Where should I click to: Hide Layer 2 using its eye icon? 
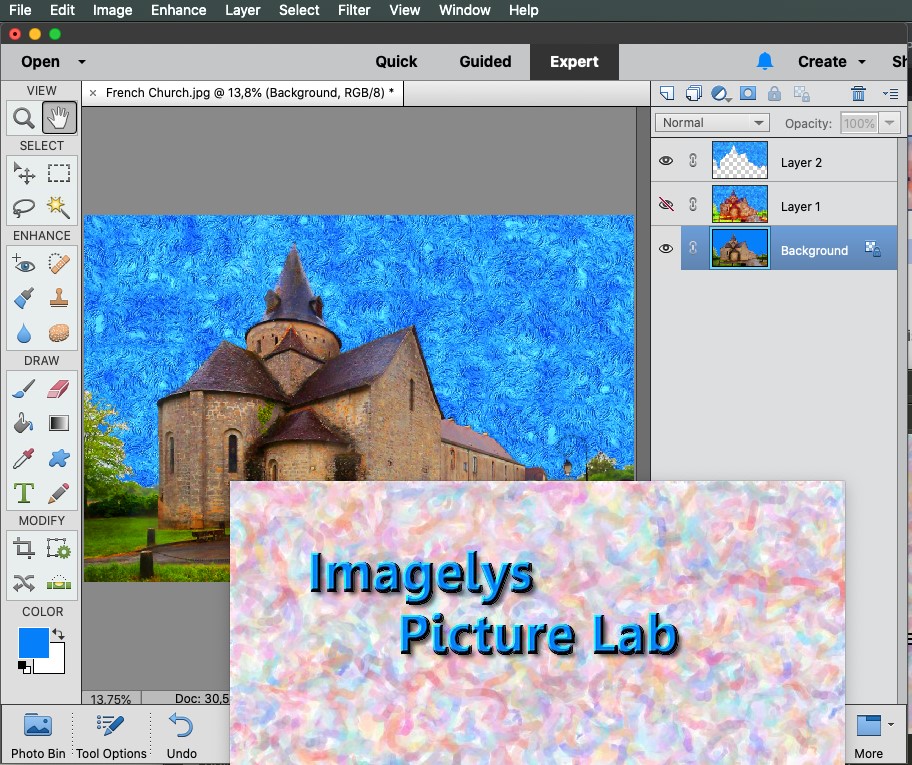click(666, 161)
